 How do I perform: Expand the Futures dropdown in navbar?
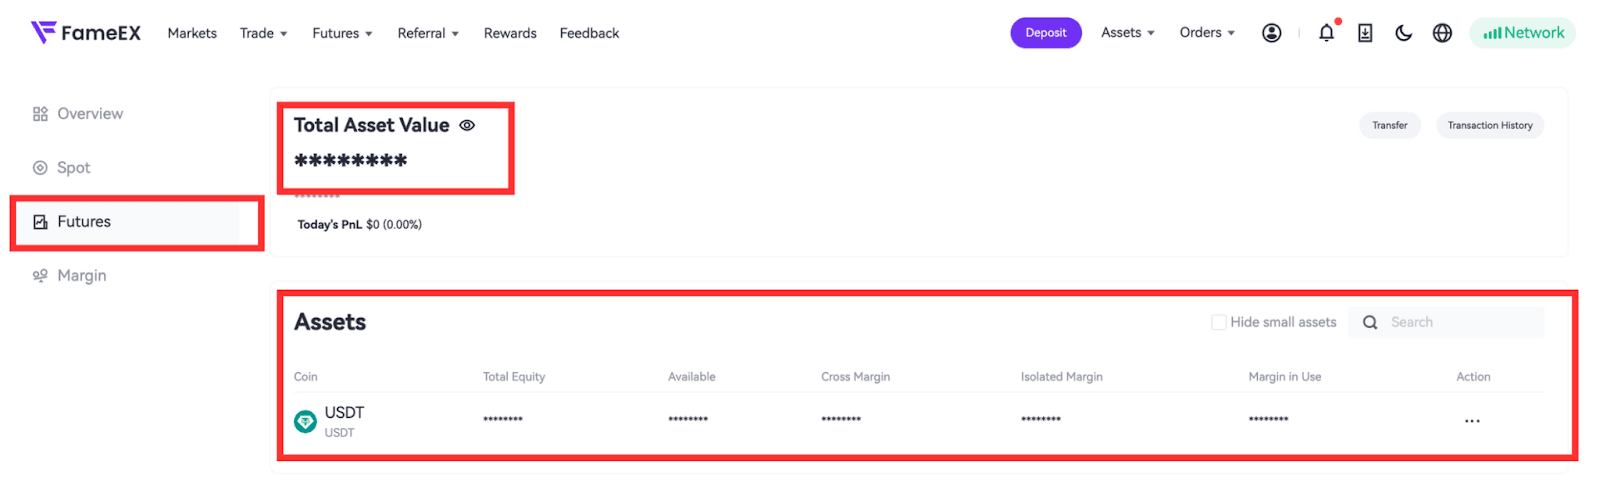point(342,33)
